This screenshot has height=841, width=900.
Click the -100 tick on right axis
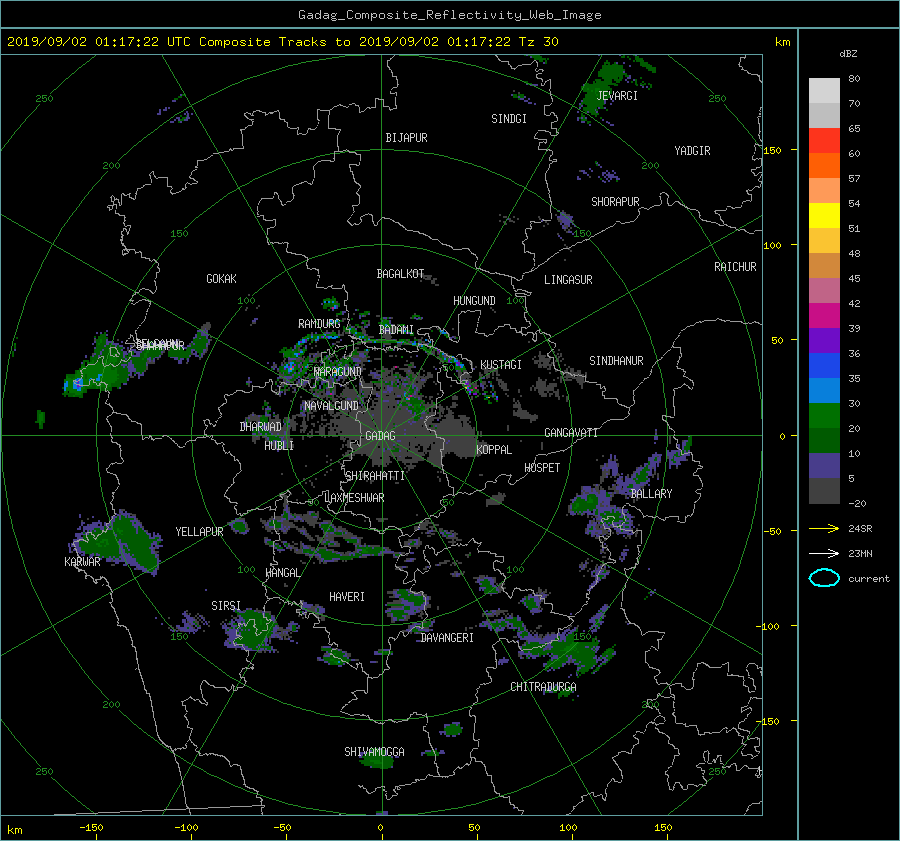pyautogui.click(x=770, y=626)
